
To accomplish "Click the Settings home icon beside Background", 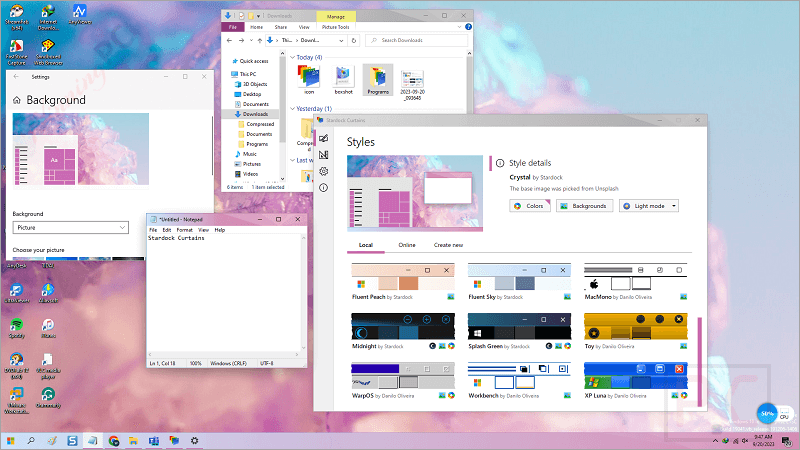I will (x=17, y=101).
